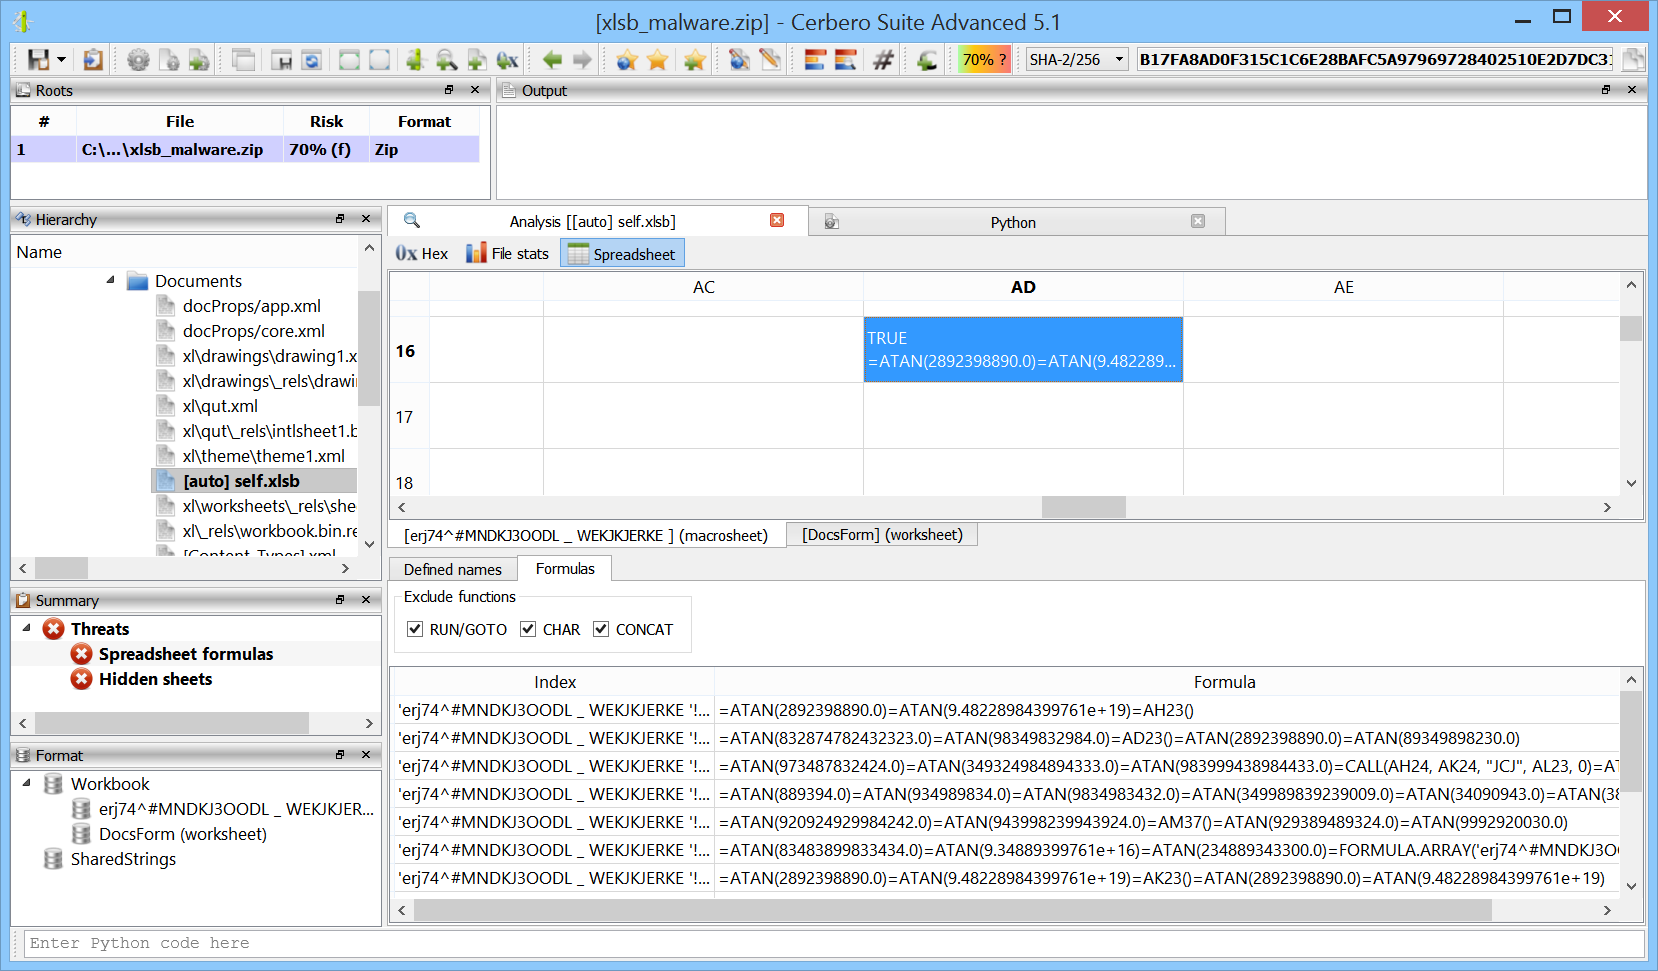
Task: Select docProps/app.xml in Hierarchy
Action: (x=252, y=306)
